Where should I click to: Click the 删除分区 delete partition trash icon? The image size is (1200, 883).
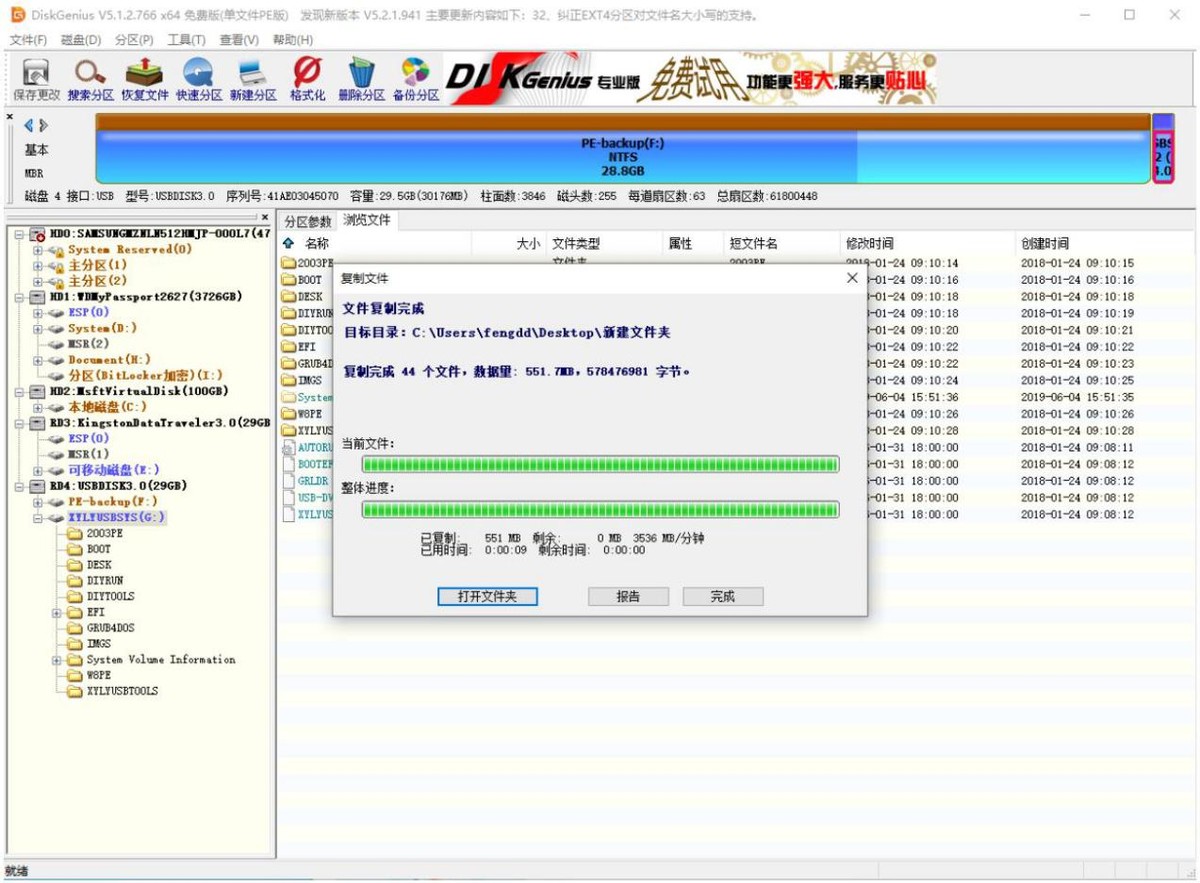pos(361,78)
